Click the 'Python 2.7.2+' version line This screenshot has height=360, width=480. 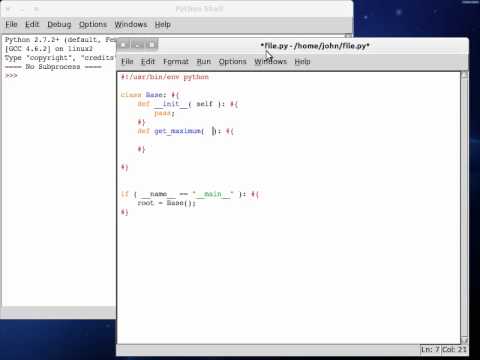pyautogui.click(x=60, y=40)
